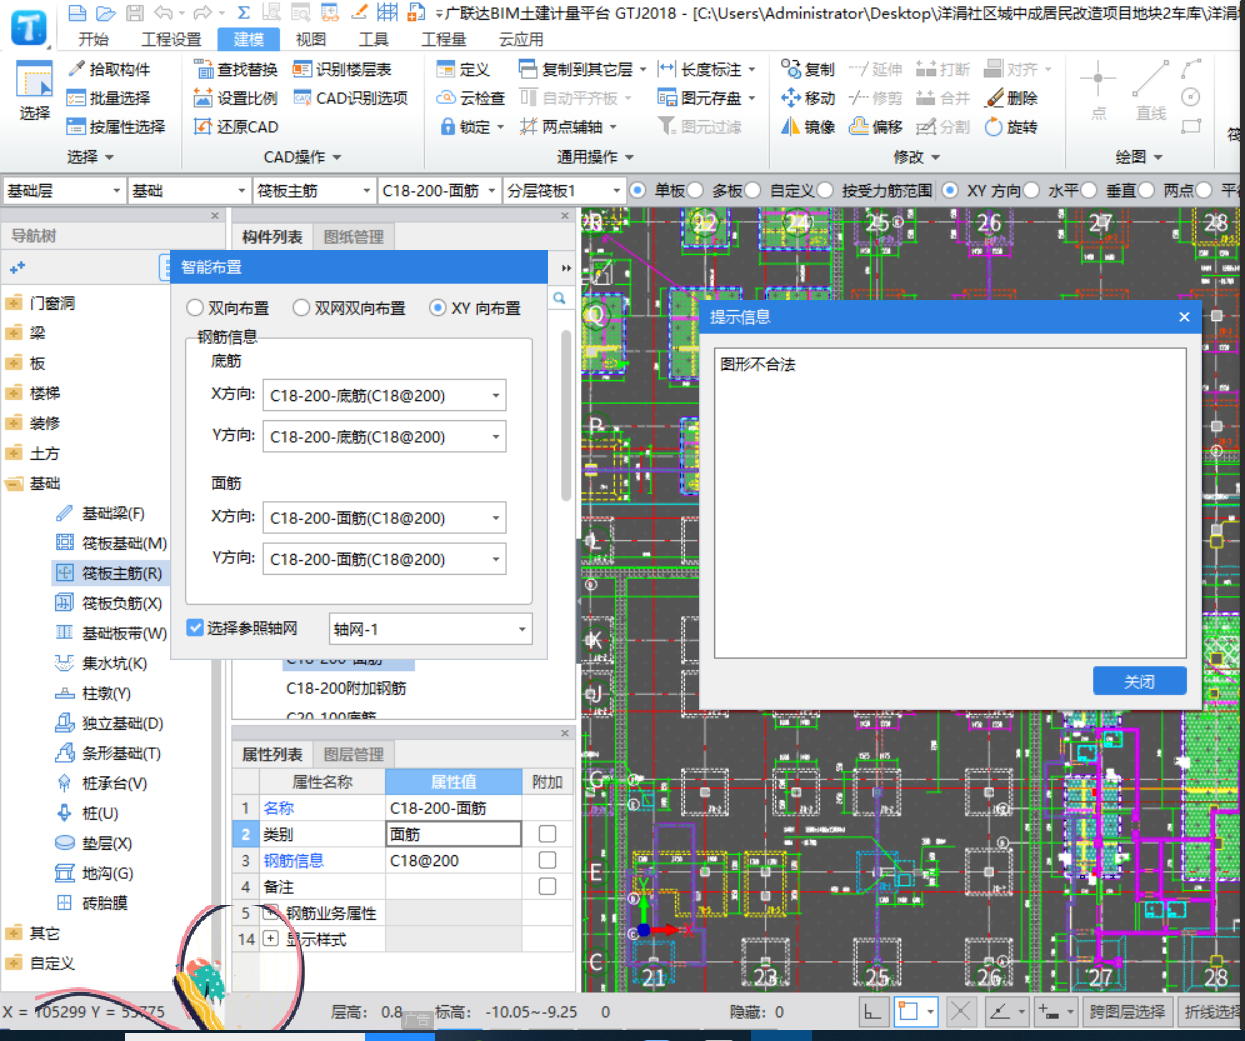Click 钢筋信息 property link
This screenshot has height=1041, width=1245.
(x=293, y=860)
